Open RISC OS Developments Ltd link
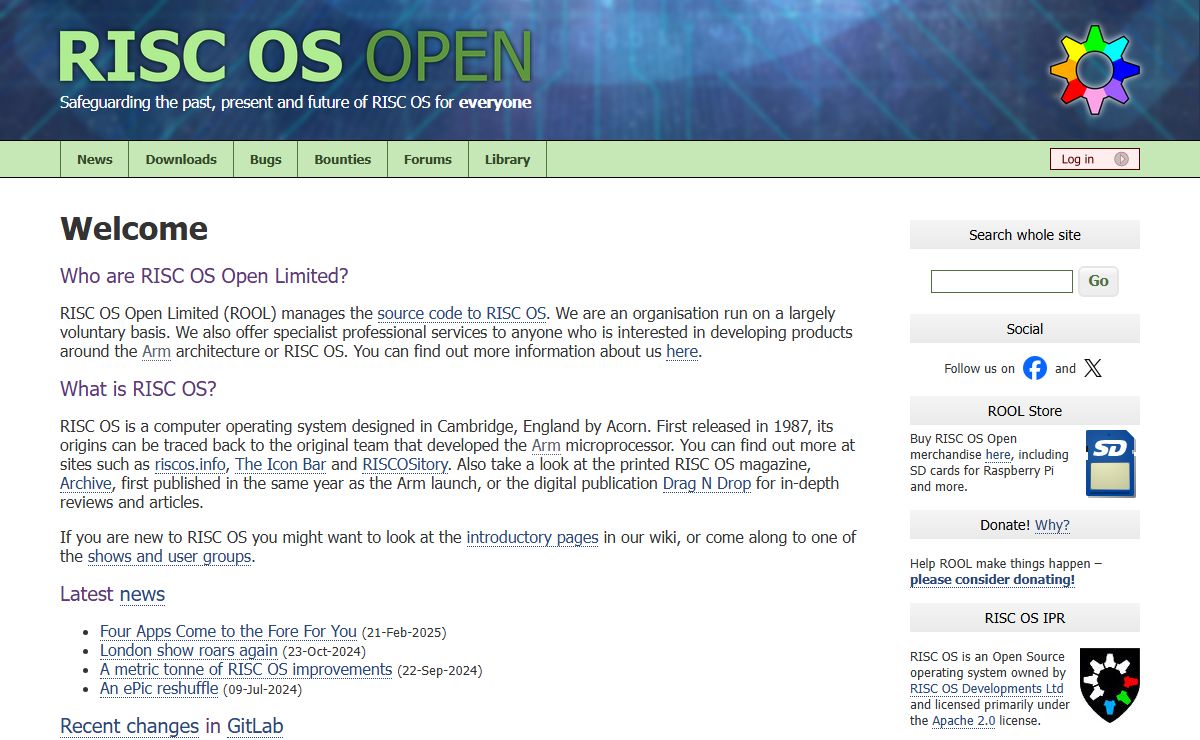Viewport: 1200px width, 740px height. coord(986,688)
